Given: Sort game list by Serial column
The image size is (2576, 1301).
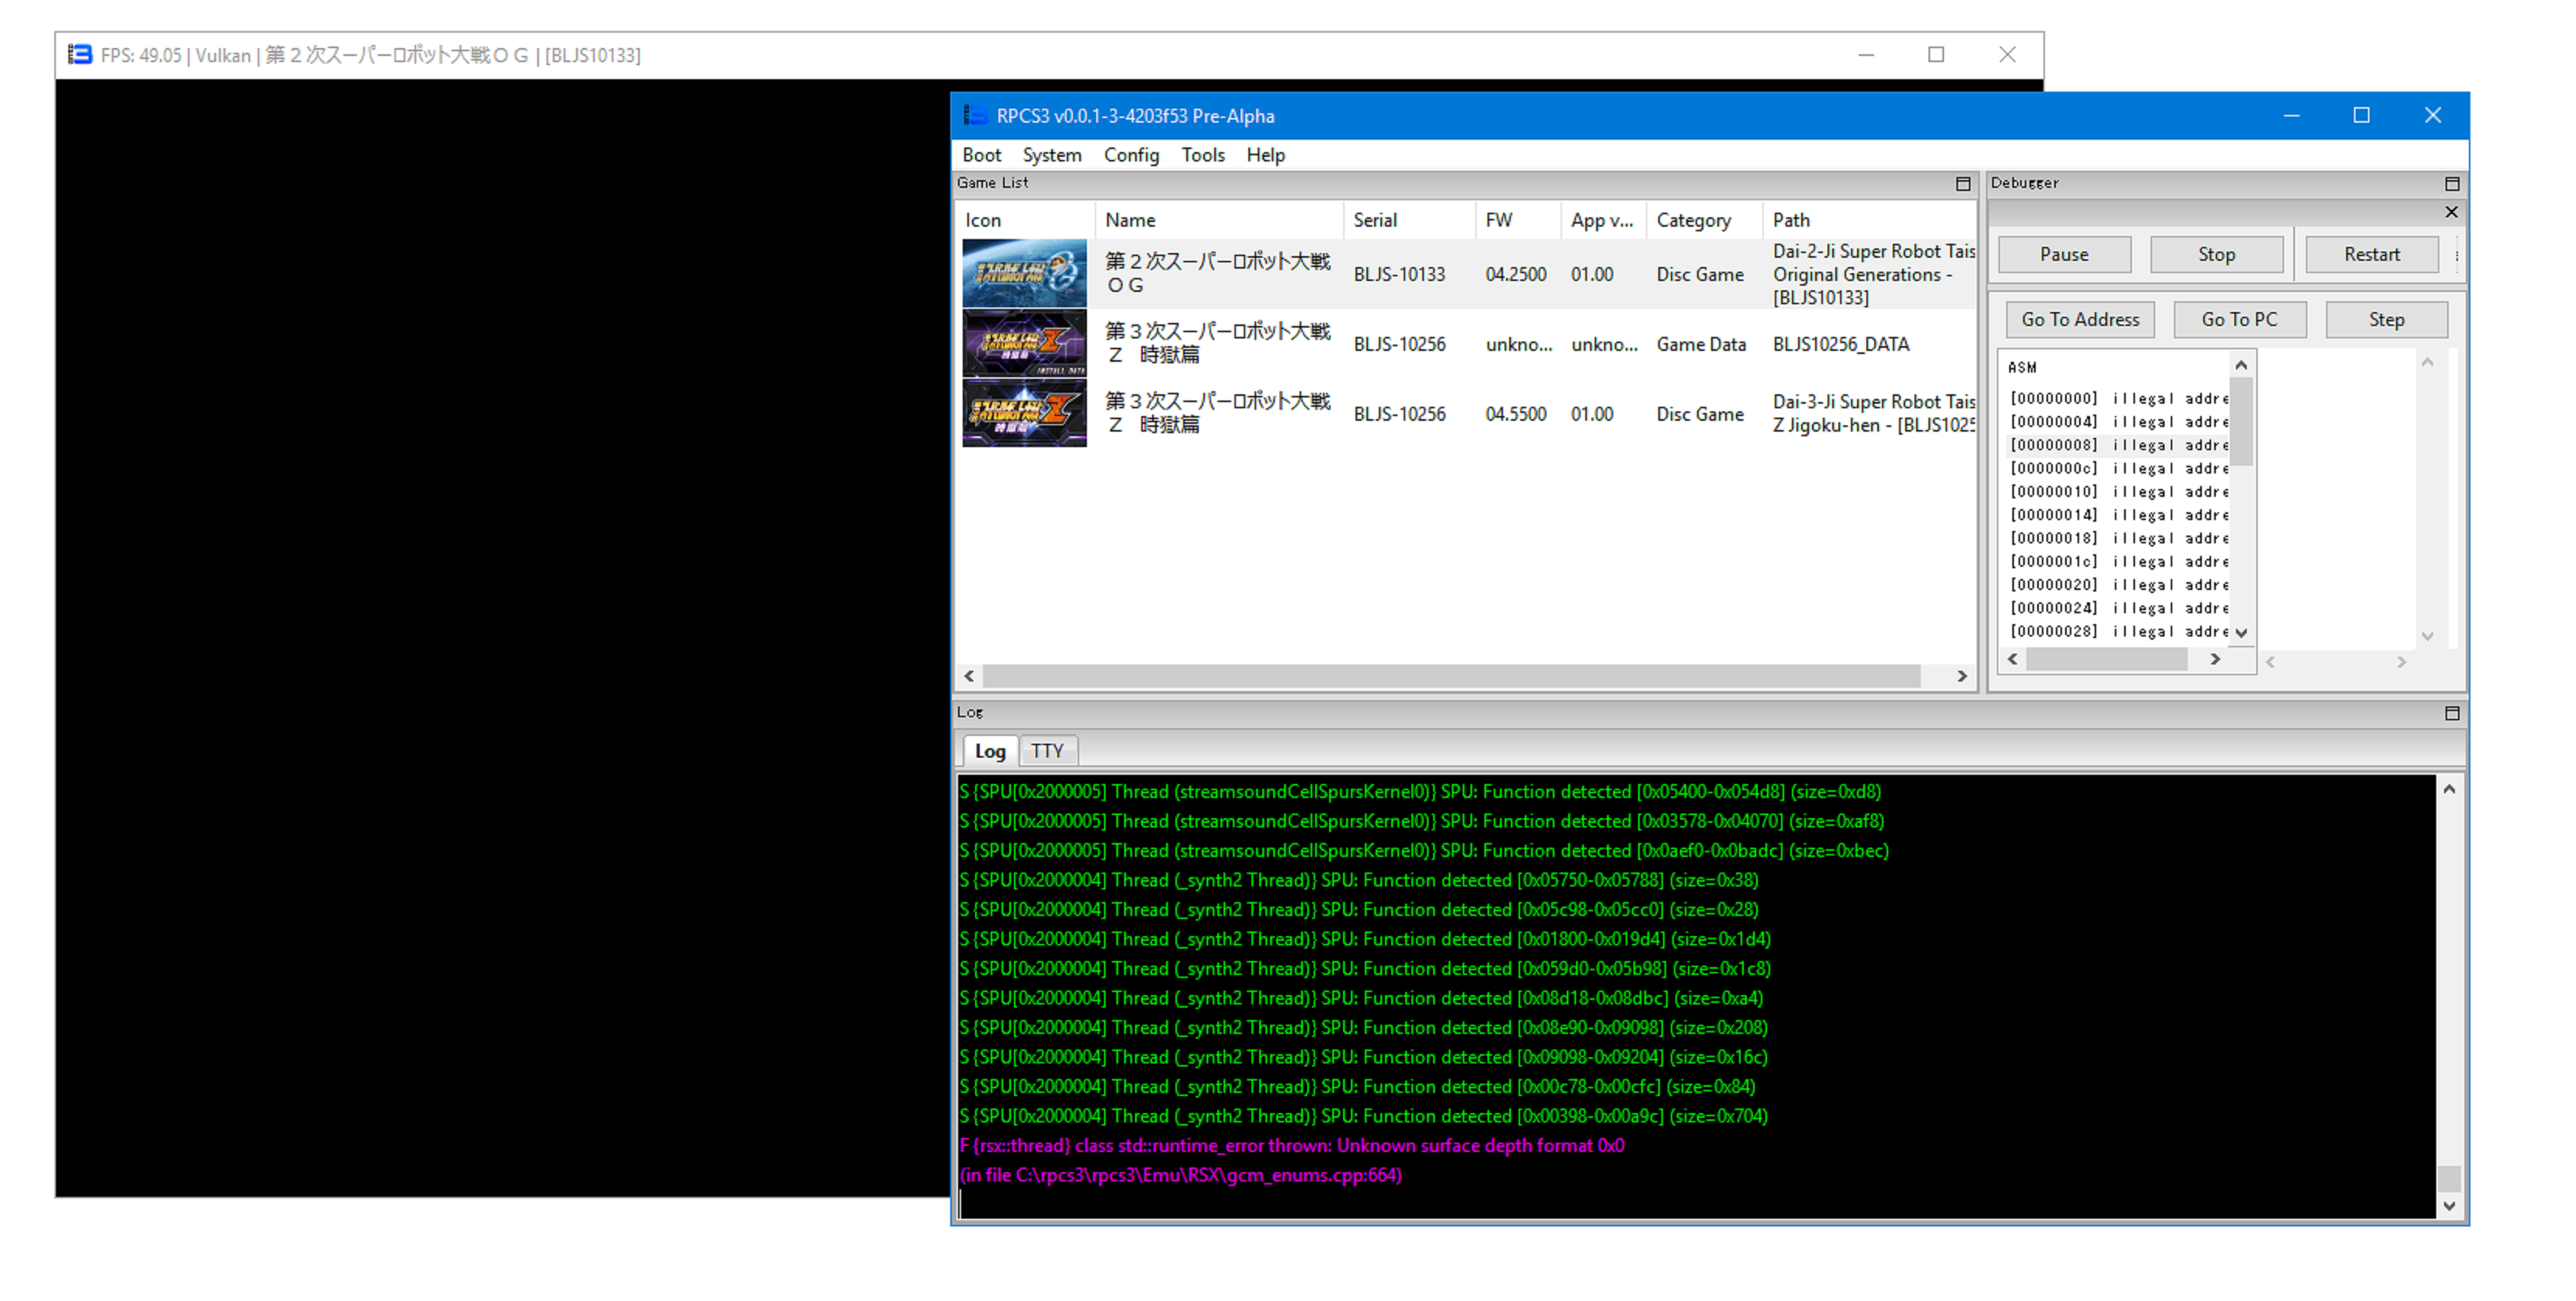Looking at the screenshot, I should (x=1375, y=220).
